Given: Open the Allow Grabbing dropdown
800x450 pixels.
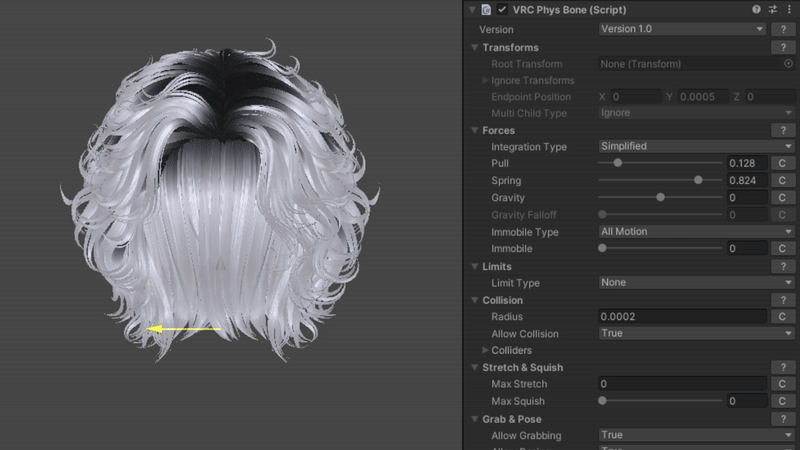Looking at the screenshot, I should click(x=696, y=435).
